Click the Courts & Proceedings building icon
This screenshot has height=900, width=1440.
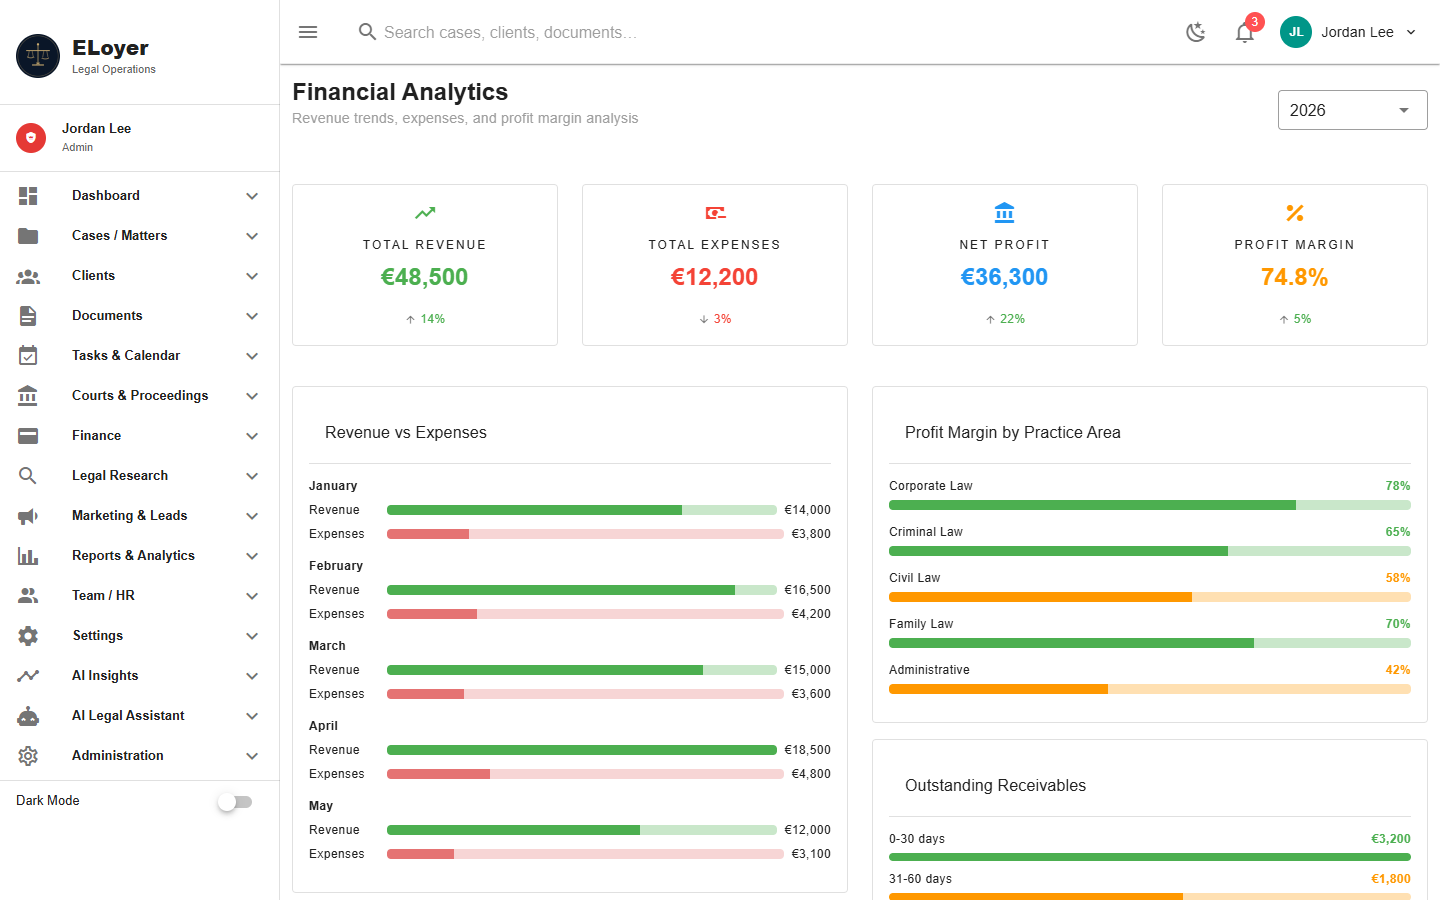pyautogui.click(x=28, y=396)
